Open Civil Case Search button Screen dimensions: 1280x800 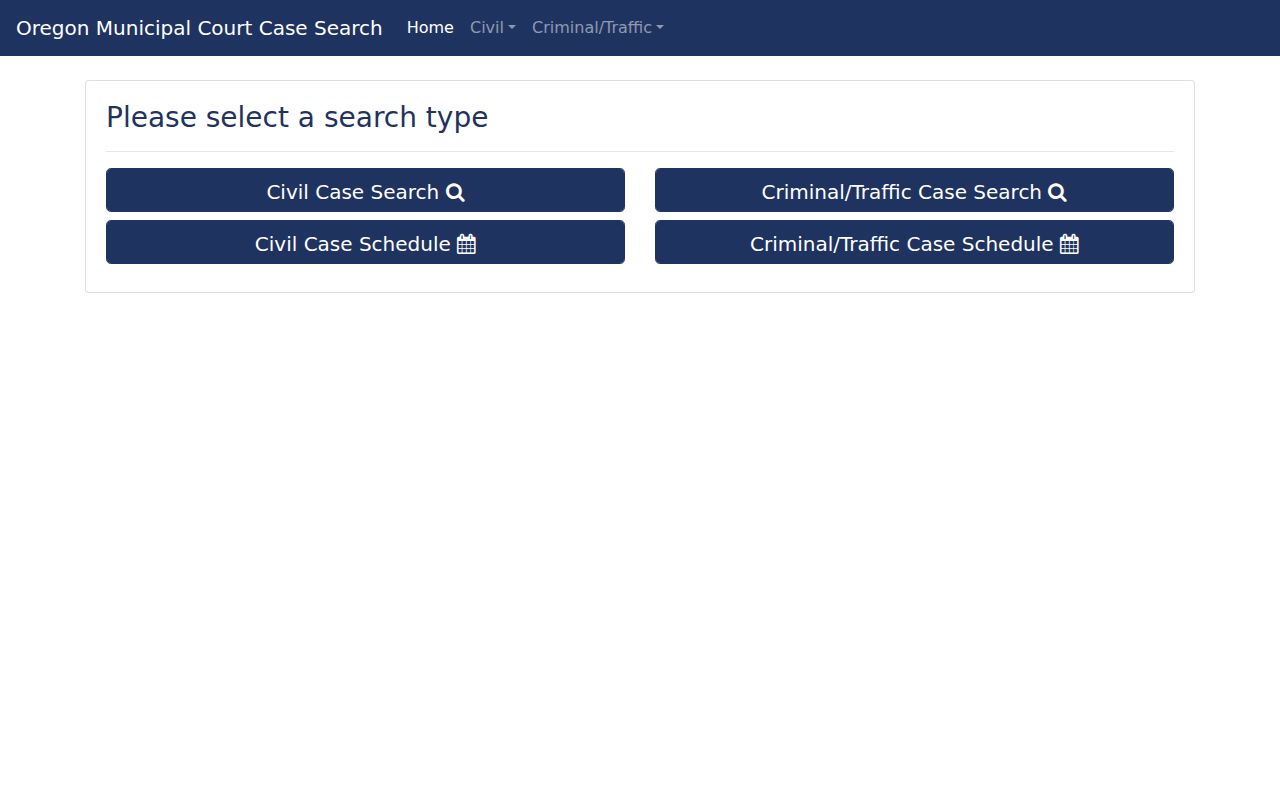coord(365,190)
